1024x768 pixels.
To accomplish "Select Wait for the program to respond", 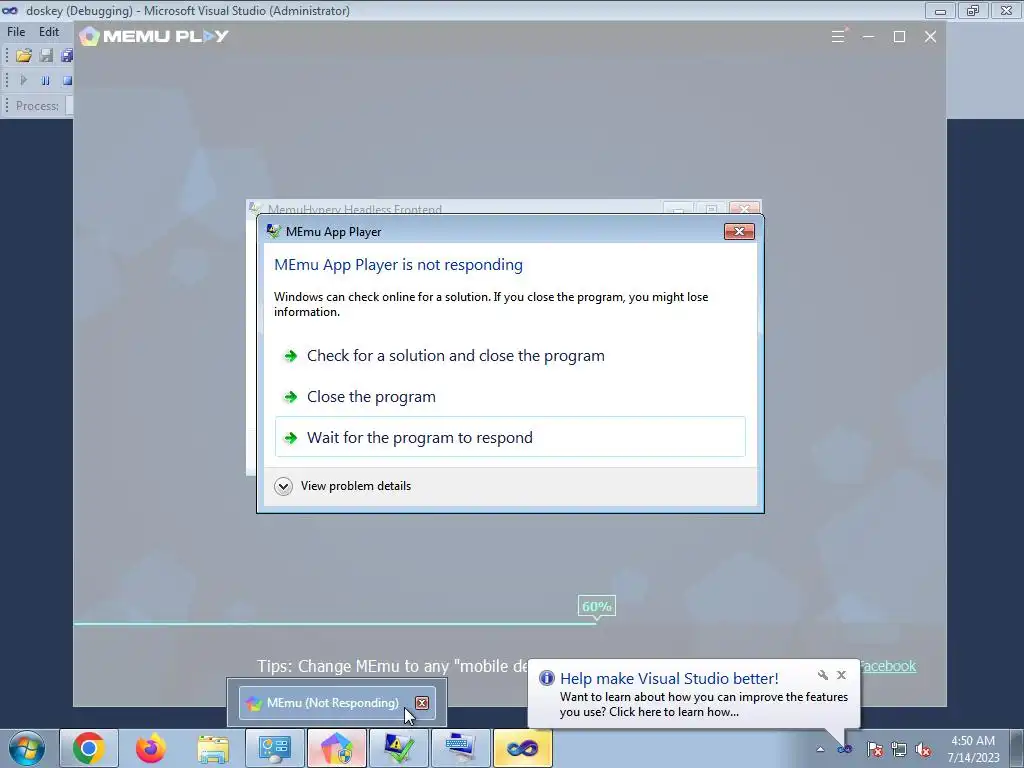I will [510, 437].
